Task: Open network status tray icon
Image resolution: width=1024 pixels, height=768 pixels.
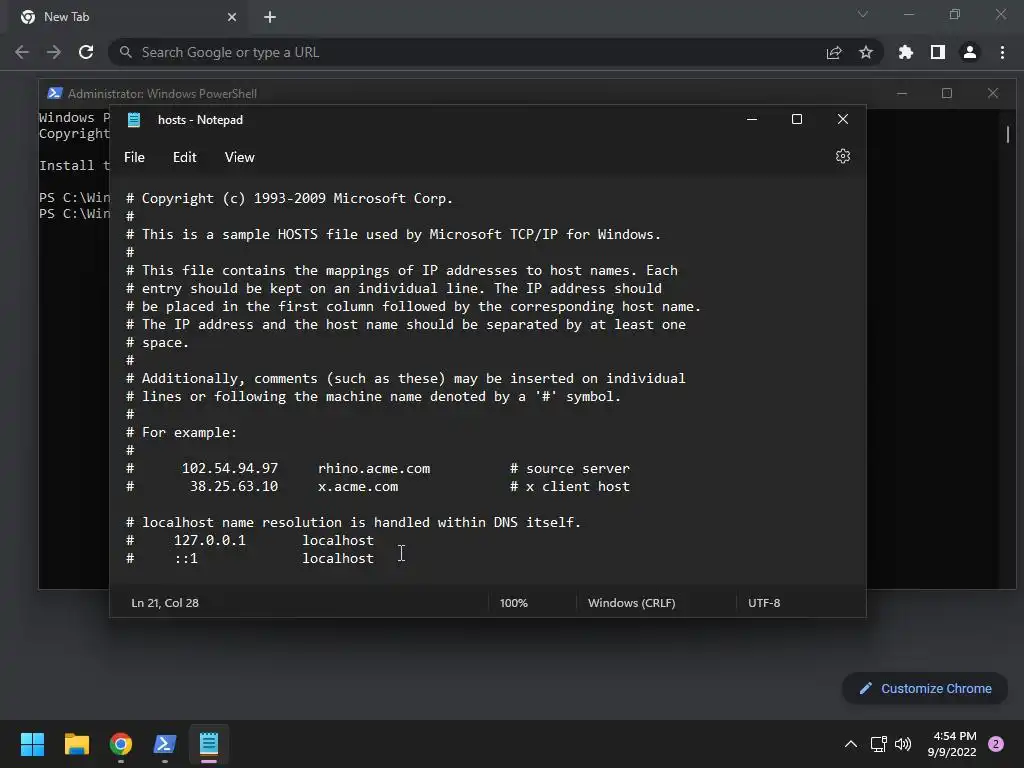Action: (878, 744)
